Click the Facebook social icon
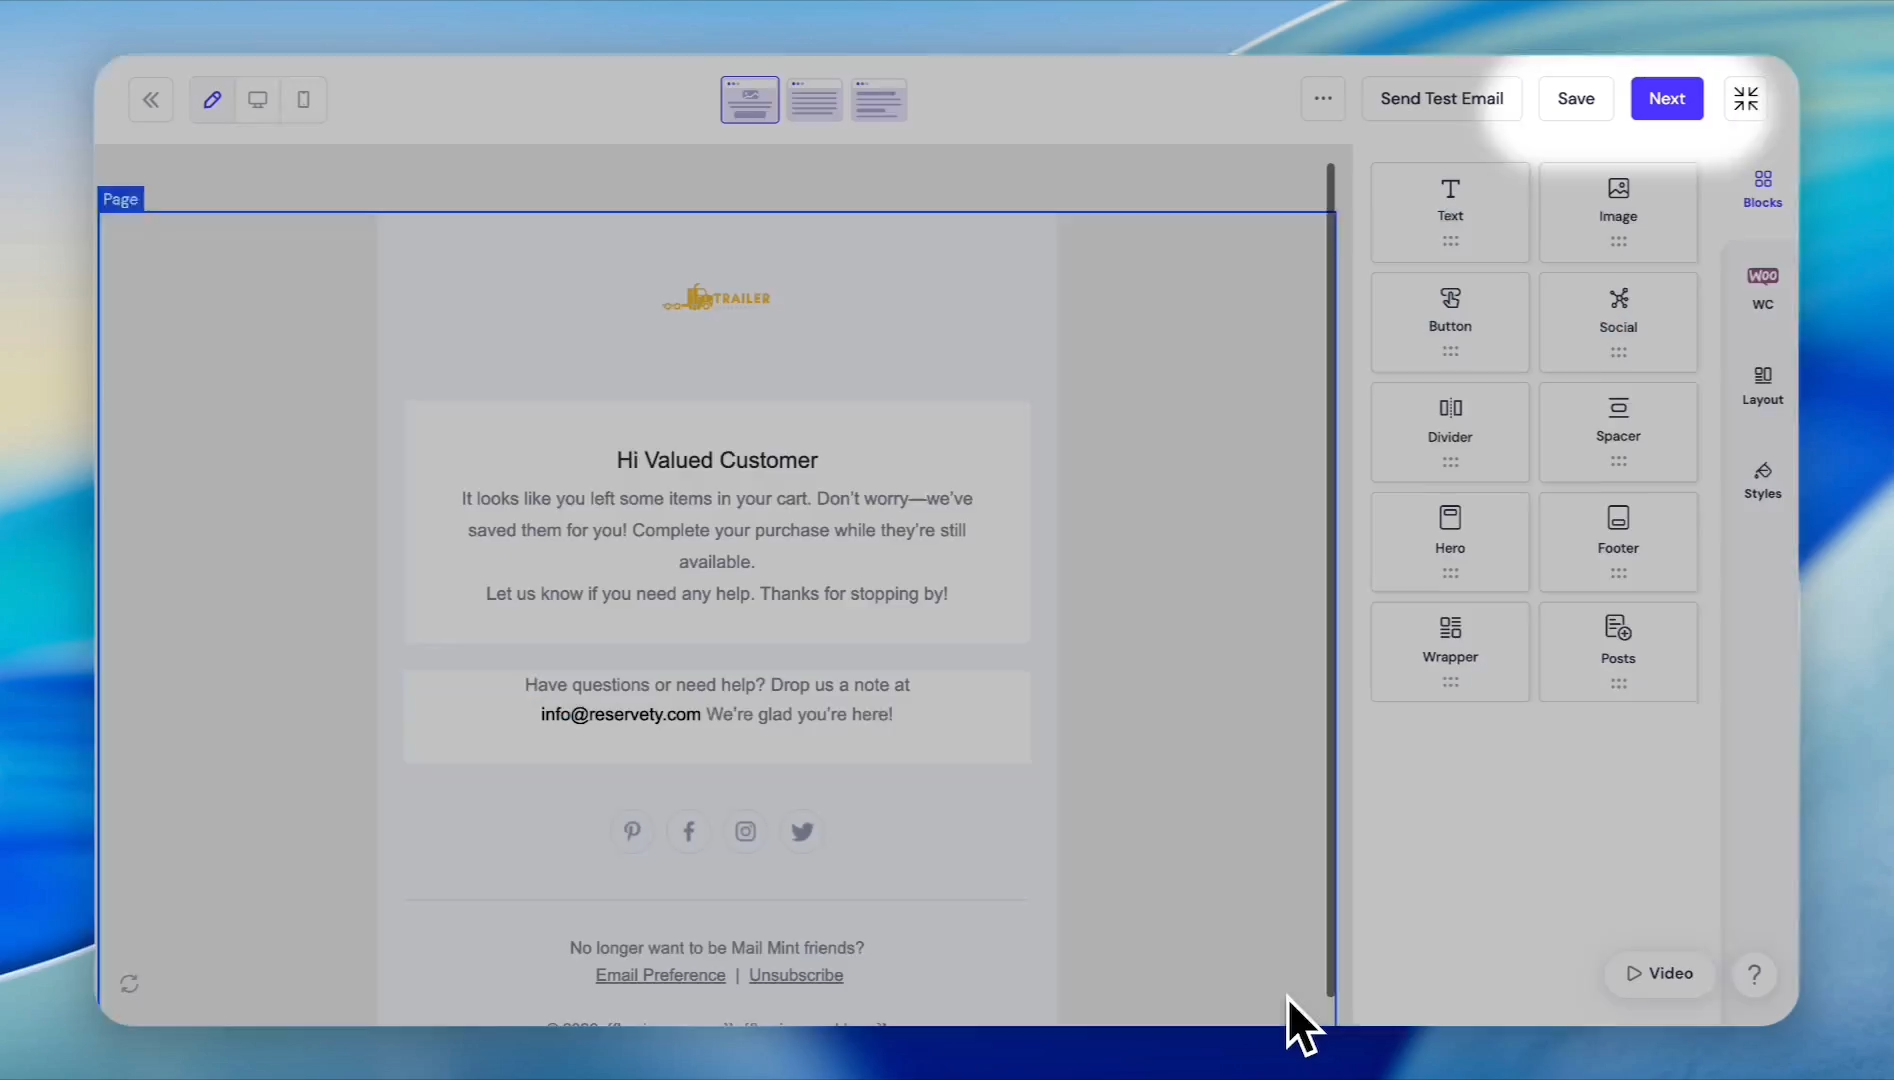Viewport: 1894px width, 1080px height. click(689, 831)
